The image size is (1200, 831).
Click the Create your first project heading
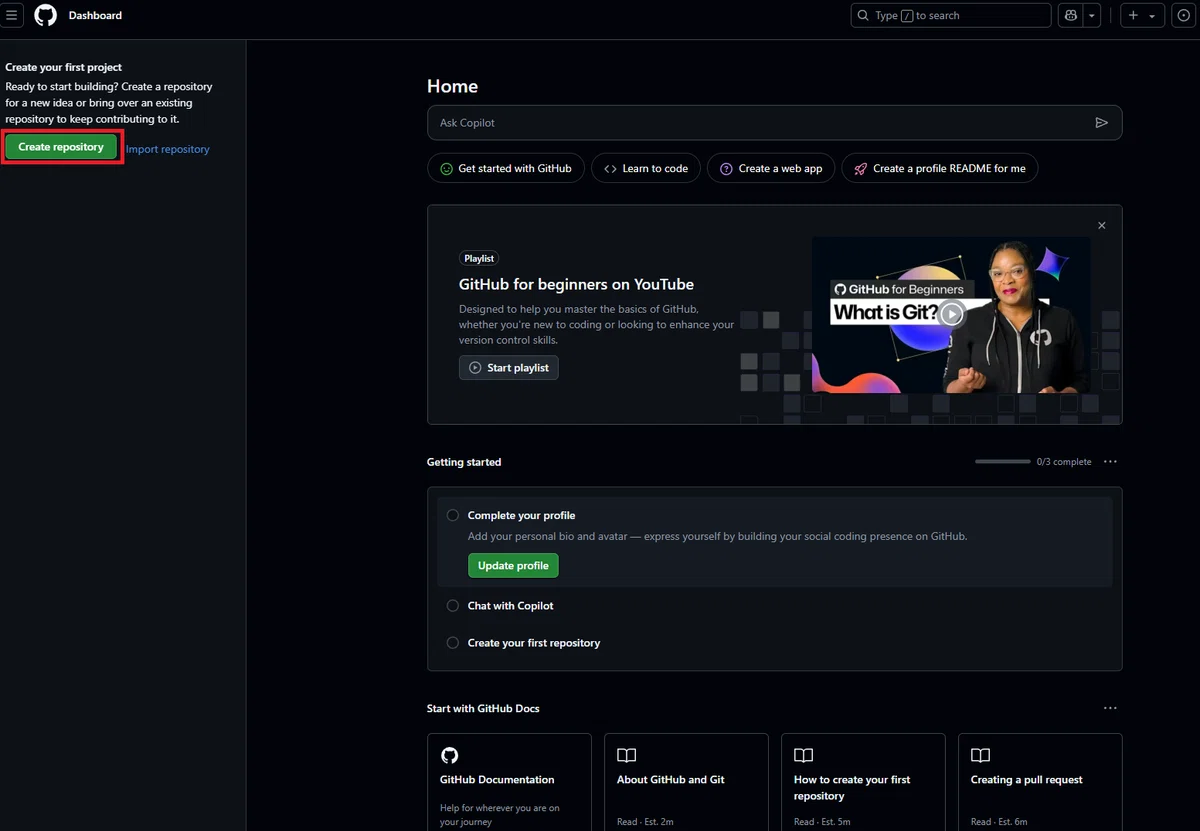point(64,67)
